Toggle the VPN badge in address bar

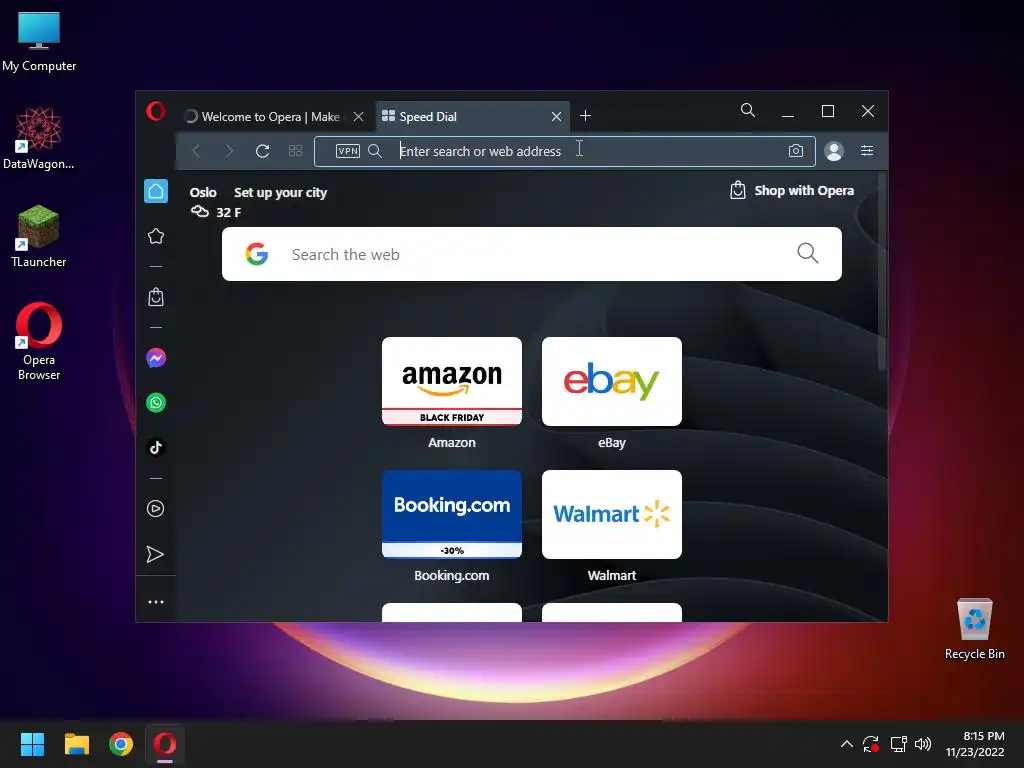(x=347, y=151)
